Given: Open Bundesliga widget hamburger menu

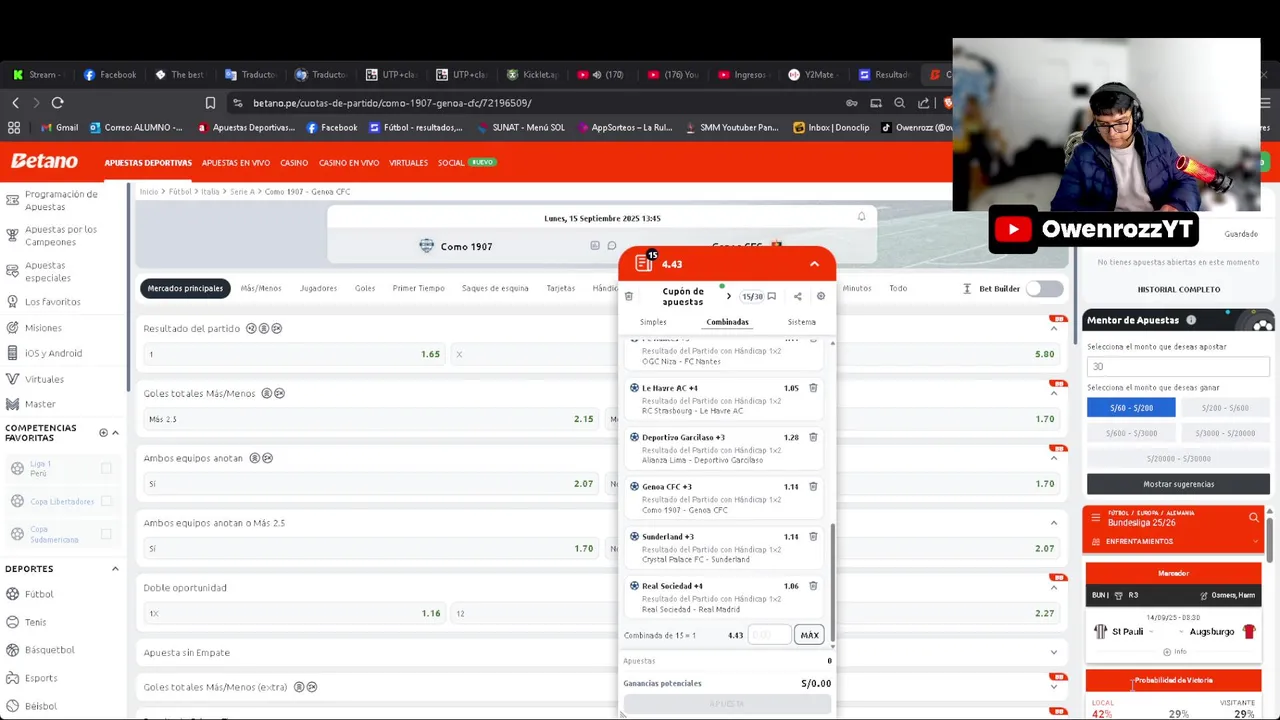Looking at the screenshot, I should coord(1096,518).
